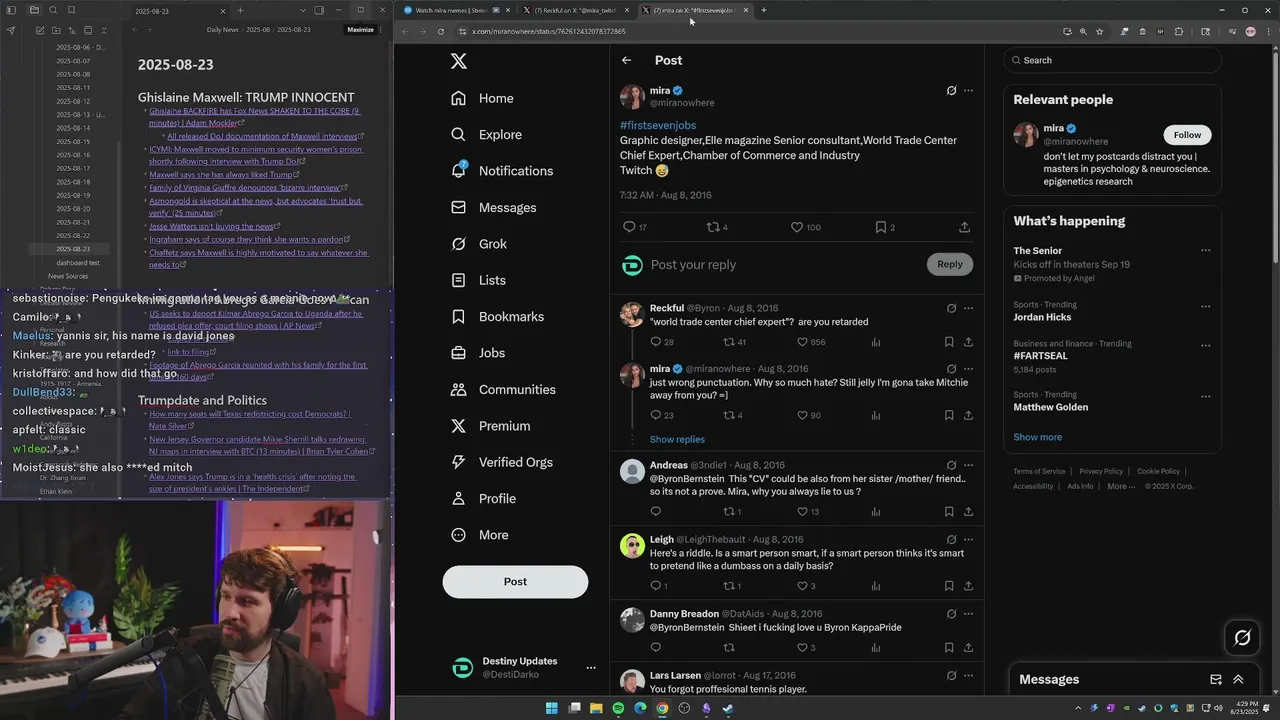
Task: Switch to 'Reckful on X' browser tab
Action: pyautogui.click(x=575, y=10)
